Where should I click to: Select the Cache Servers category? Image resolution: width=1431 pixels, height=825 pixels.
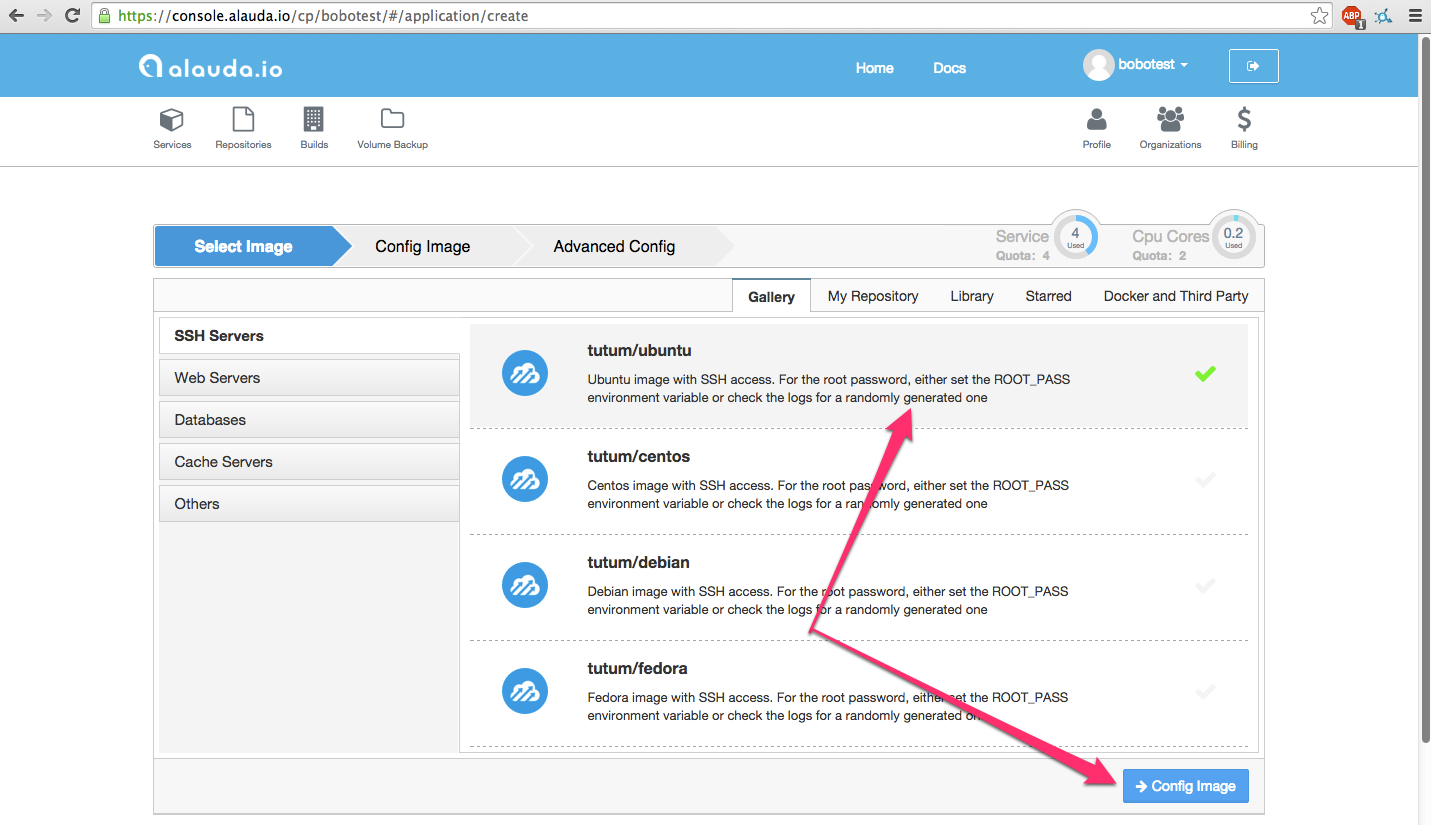[309, 462]
